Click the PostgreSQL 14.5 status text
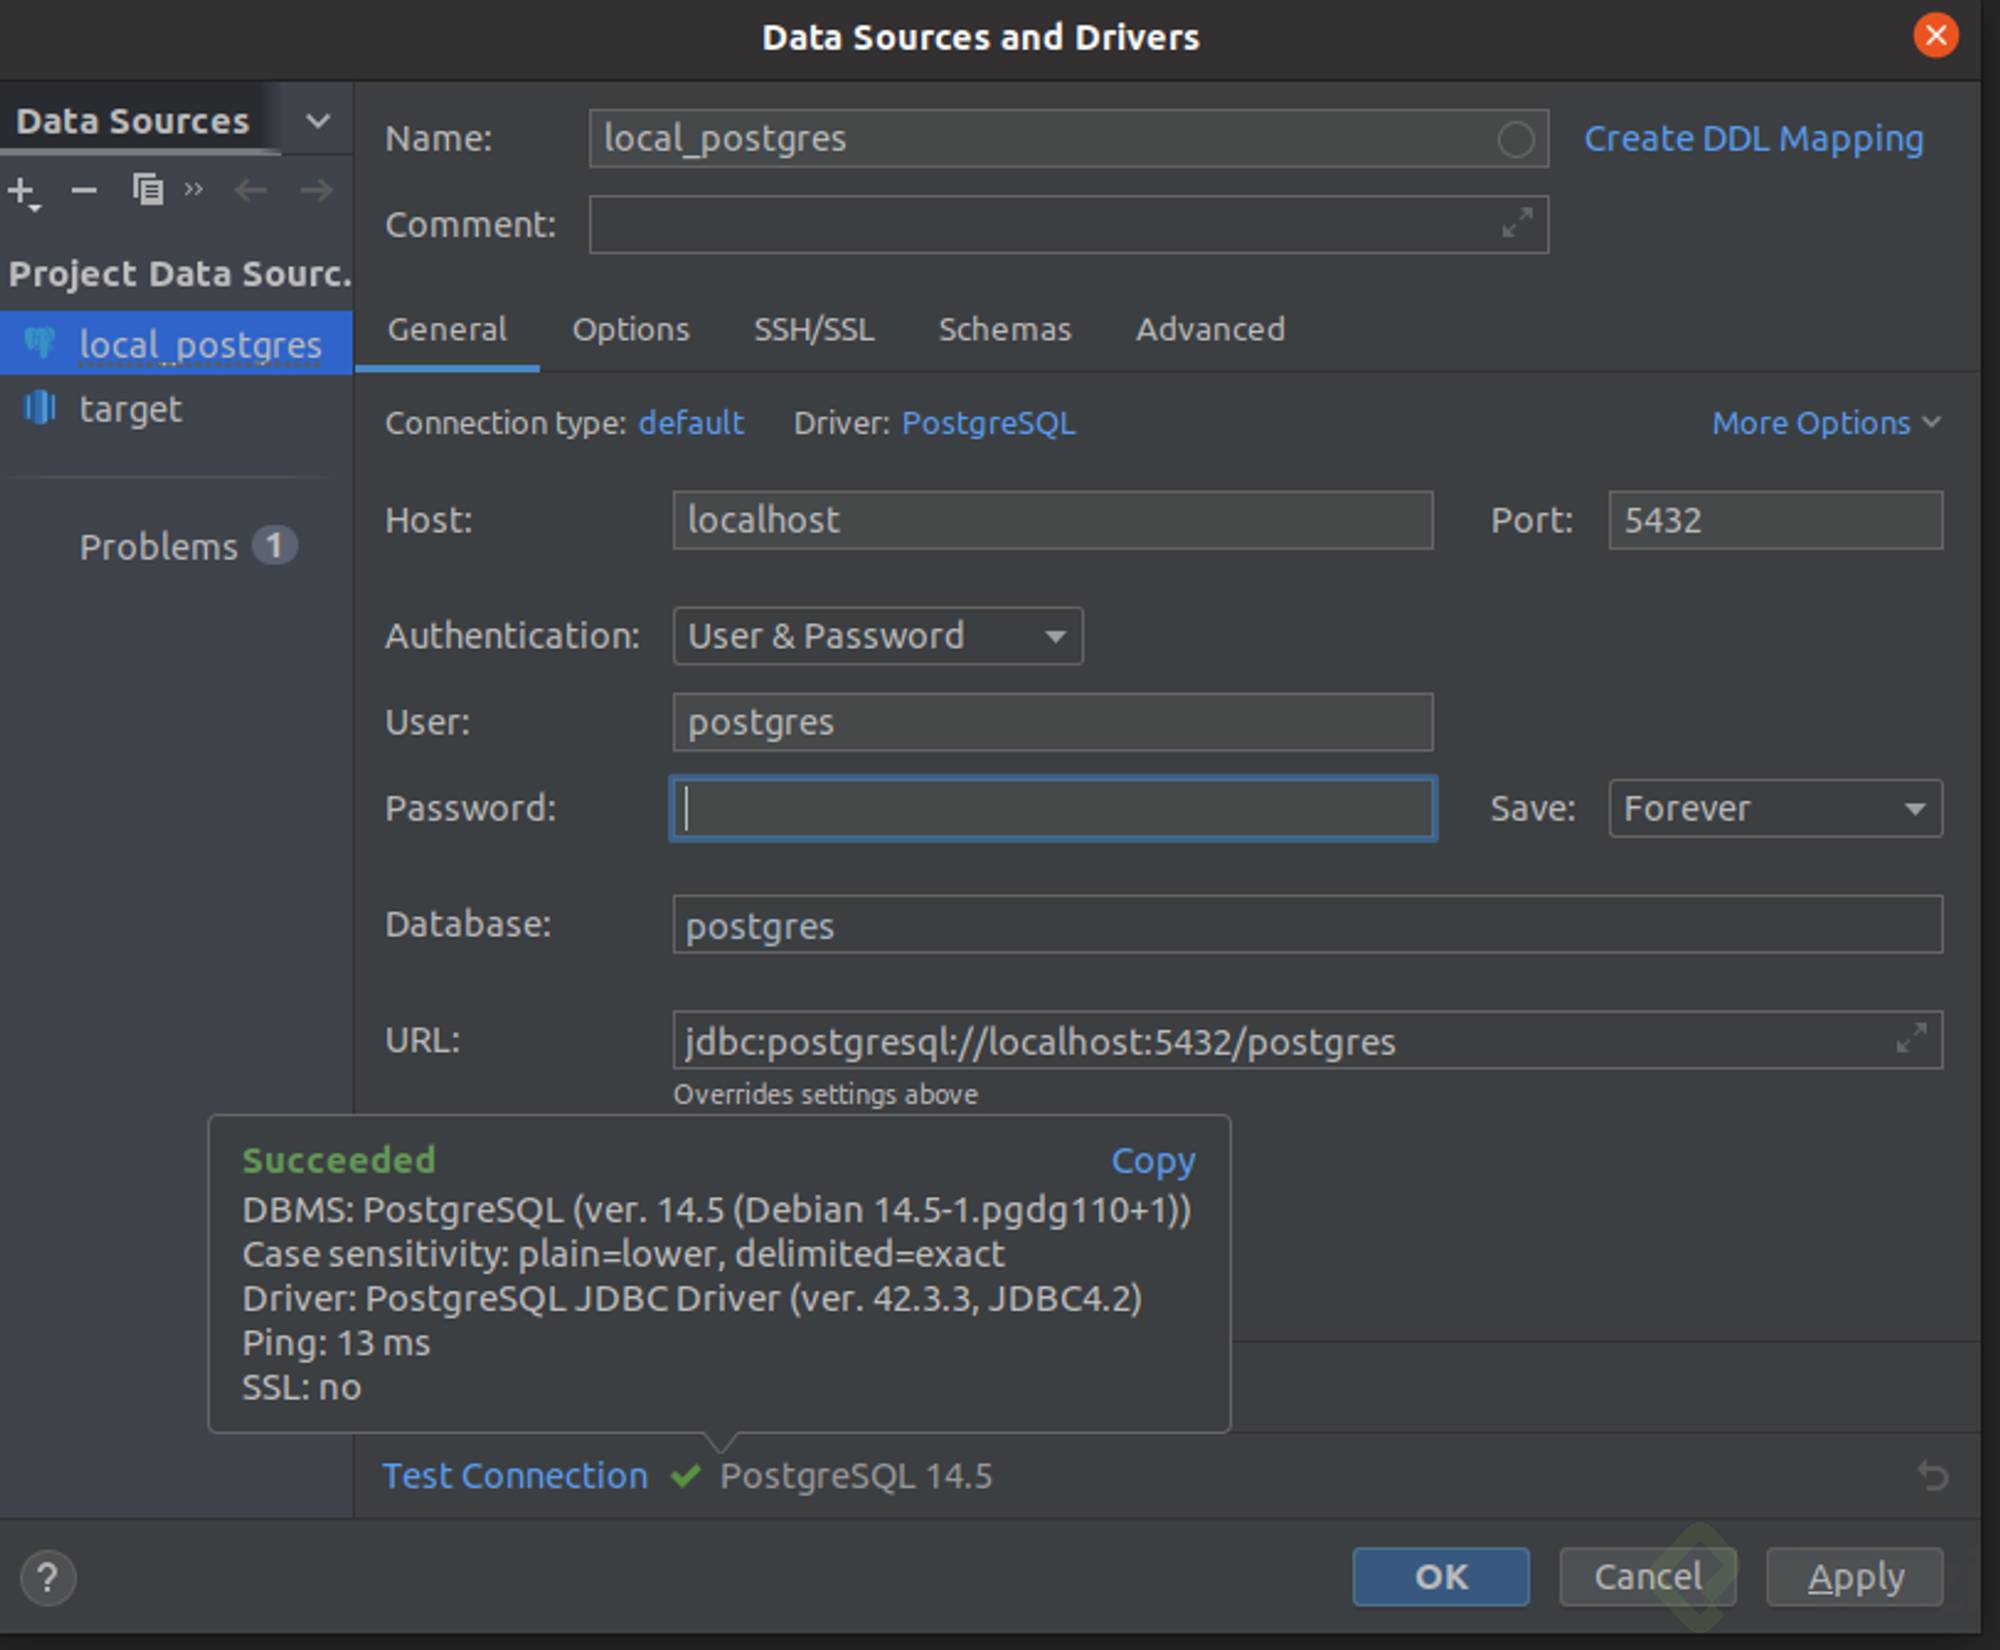This screenshot has height=1650, width=2000. click(856, 1476)
